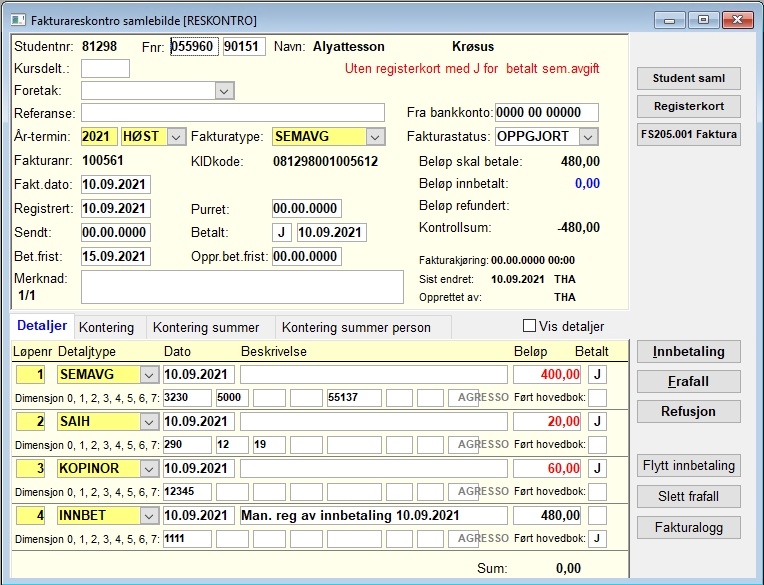The width and height of the screenshot is (764, 585).
Task: Click Dimensjon field containing 1111
Action: 187,539
